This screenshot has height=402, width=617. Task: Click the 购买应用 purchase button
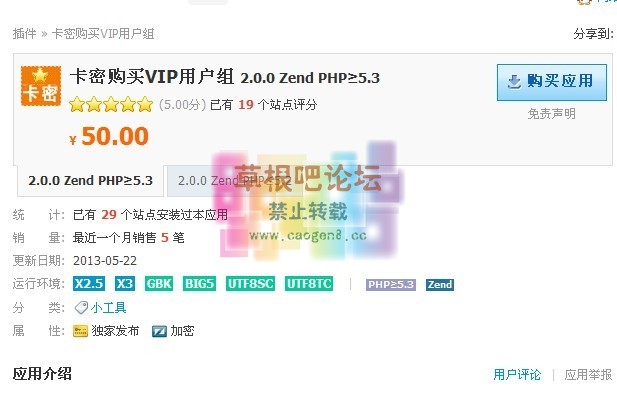552,83
